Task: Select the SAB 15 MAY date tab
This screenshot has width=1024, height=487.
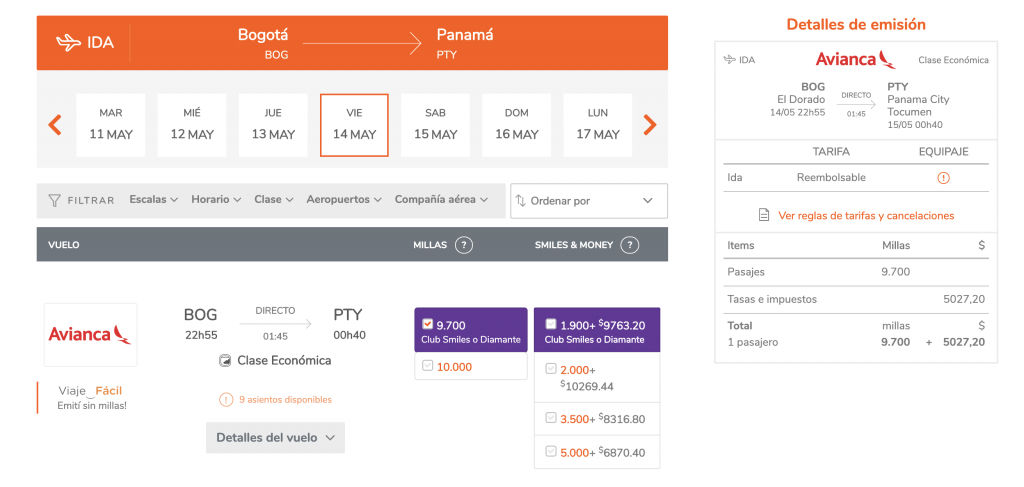Action: 436,125
